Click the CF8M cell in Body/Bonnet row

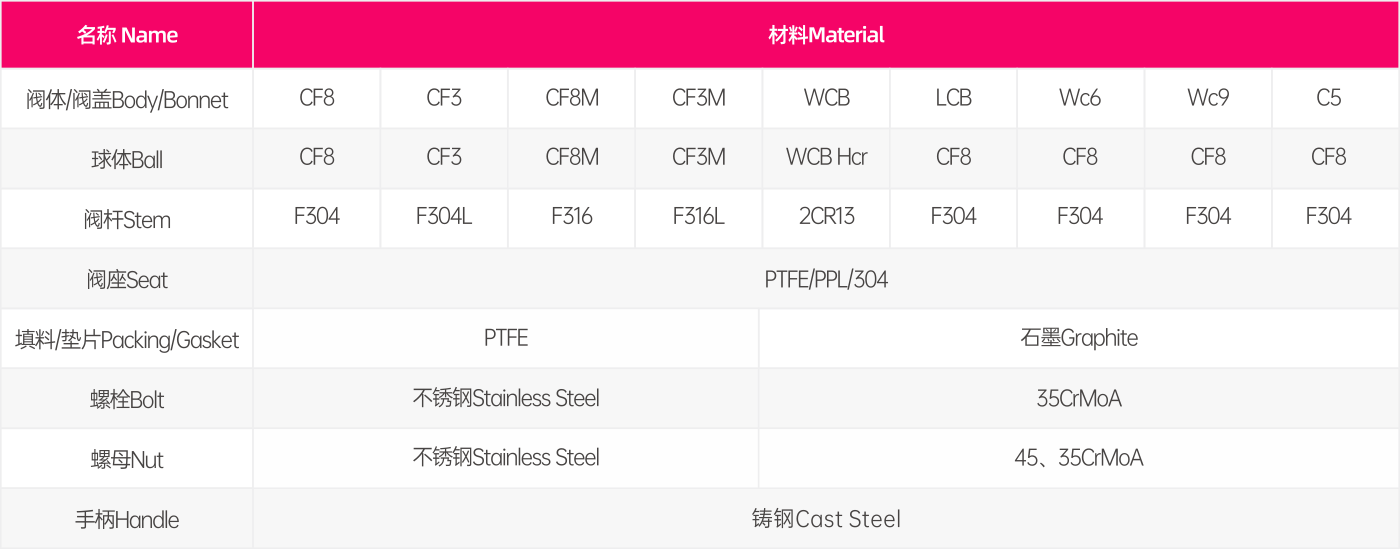[x=572, y=99]
